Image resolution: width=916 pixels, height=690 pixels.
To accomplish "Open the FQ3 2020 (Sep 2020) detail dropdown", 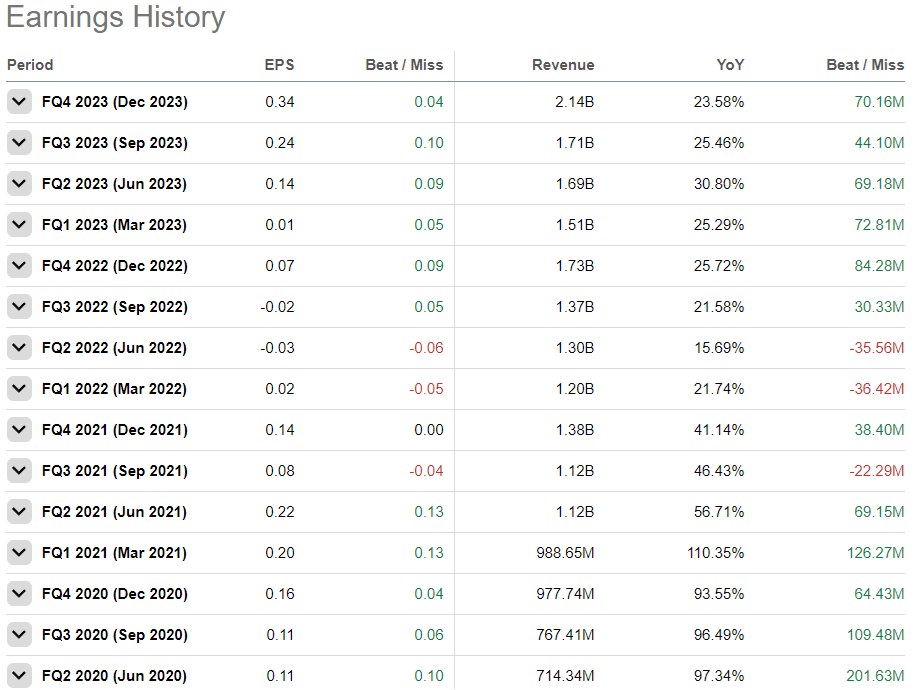I will tap(19, 634).
